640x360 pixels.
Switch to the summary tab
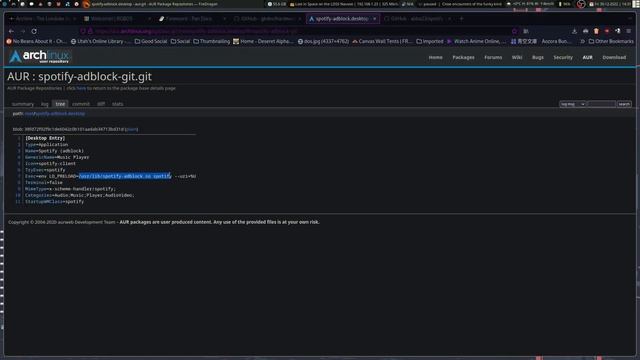pos(23,104)
